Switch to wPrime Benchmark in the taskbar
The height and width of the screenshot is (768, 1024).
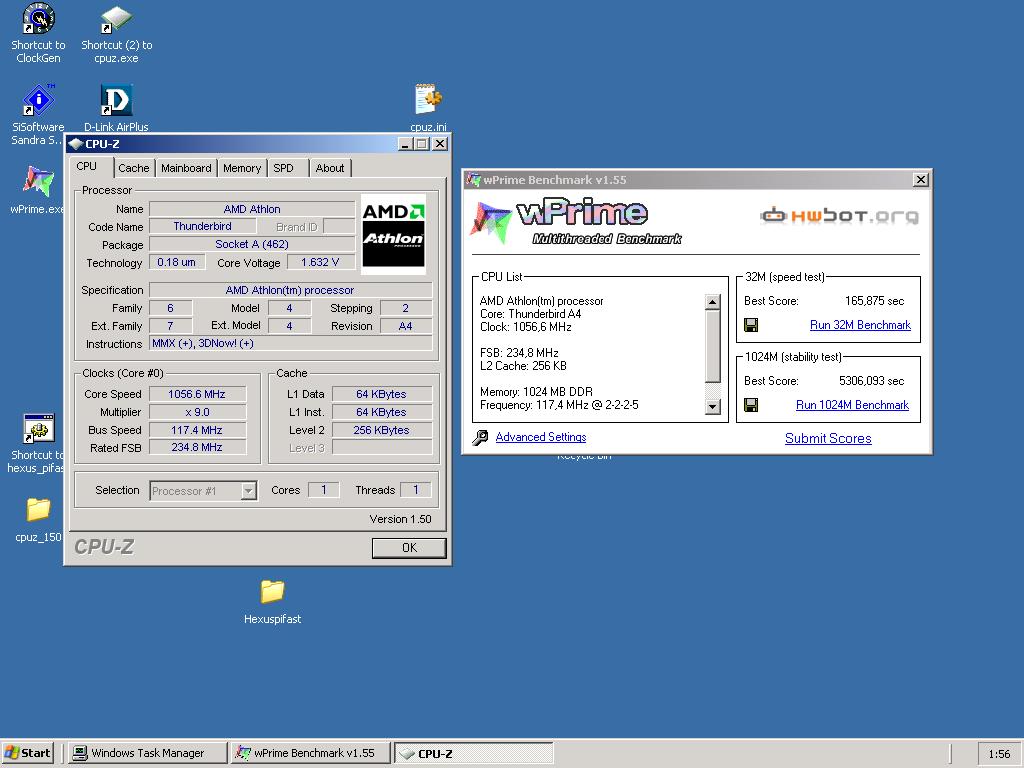point(311,753)
